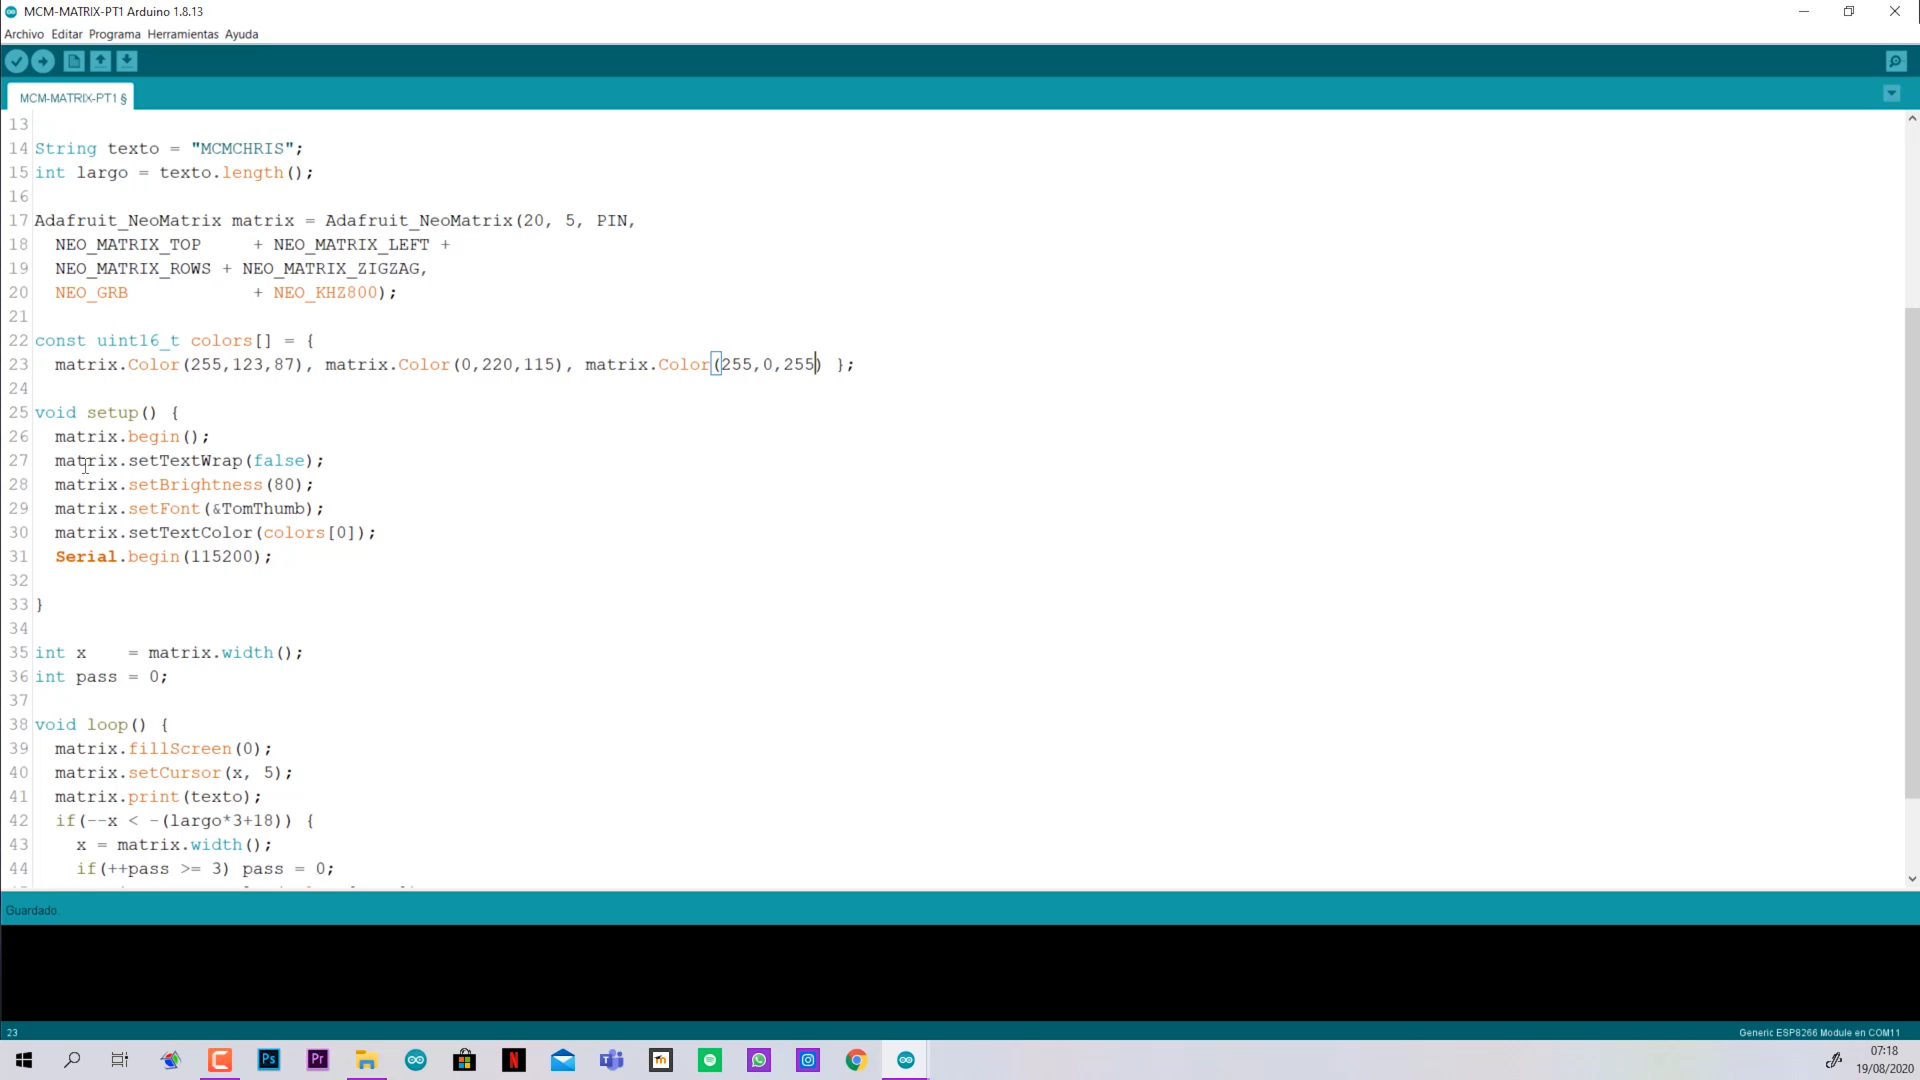This screenshot has width=1920, height=1080.
Task: Open Task View on the taskbar
Action: coord(120,1060)
